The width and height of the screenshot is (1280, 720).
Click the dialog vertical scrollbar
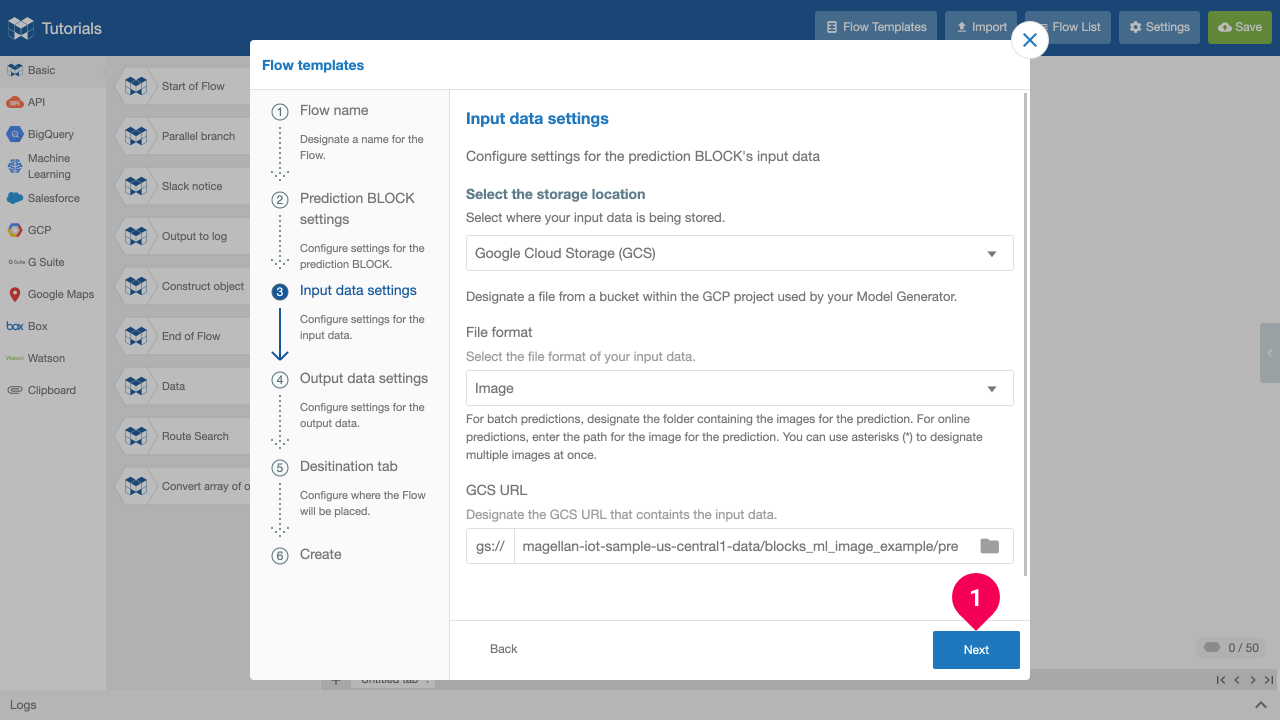coord(1024,333)
